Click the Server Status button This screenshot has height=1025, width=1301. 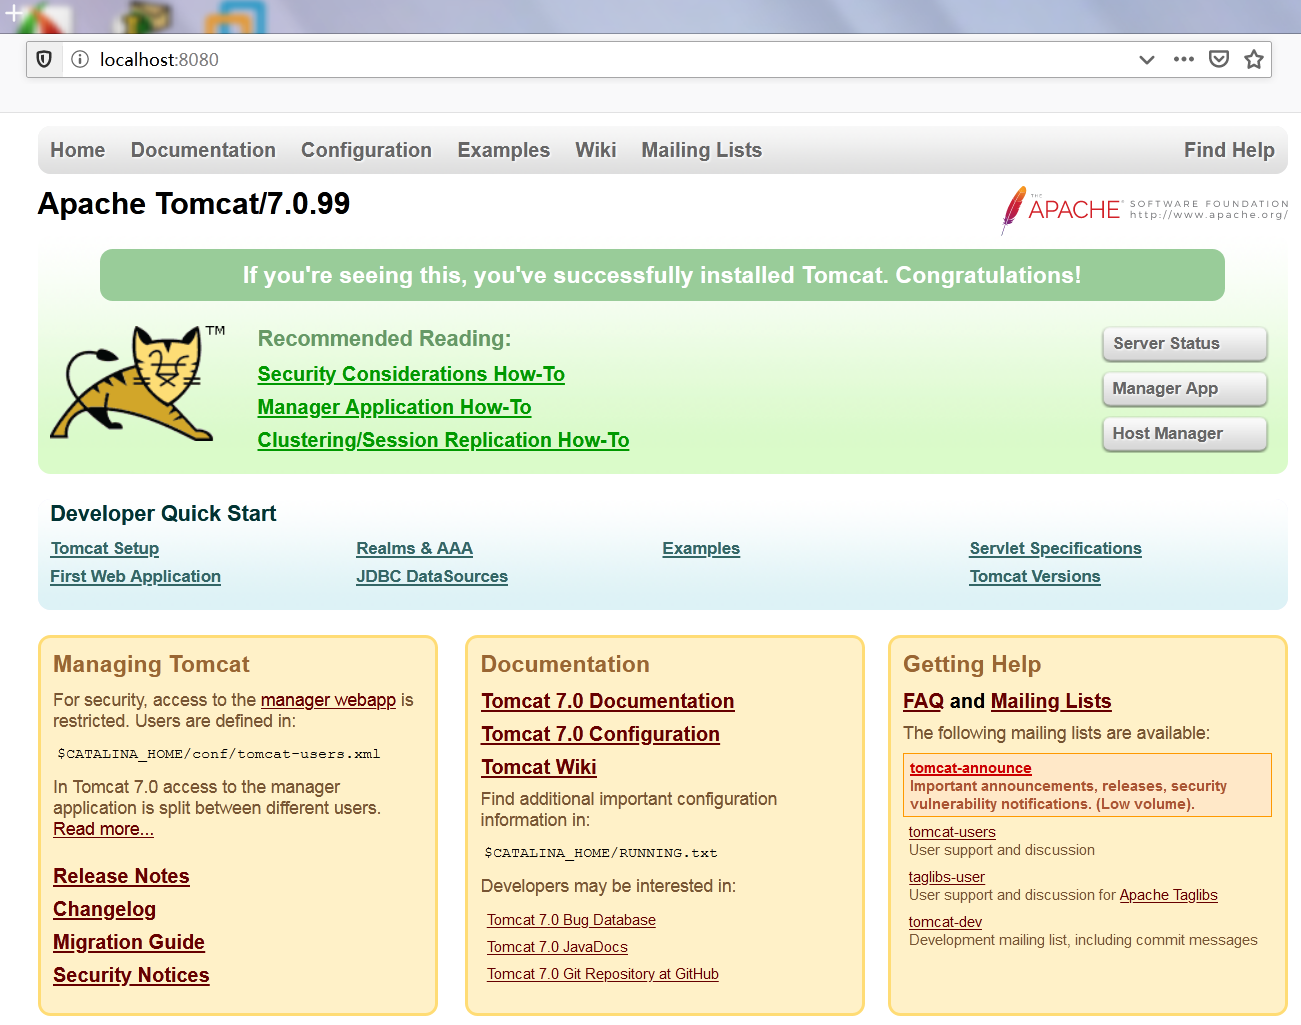pyautogui.click(x=1185, y=344)
